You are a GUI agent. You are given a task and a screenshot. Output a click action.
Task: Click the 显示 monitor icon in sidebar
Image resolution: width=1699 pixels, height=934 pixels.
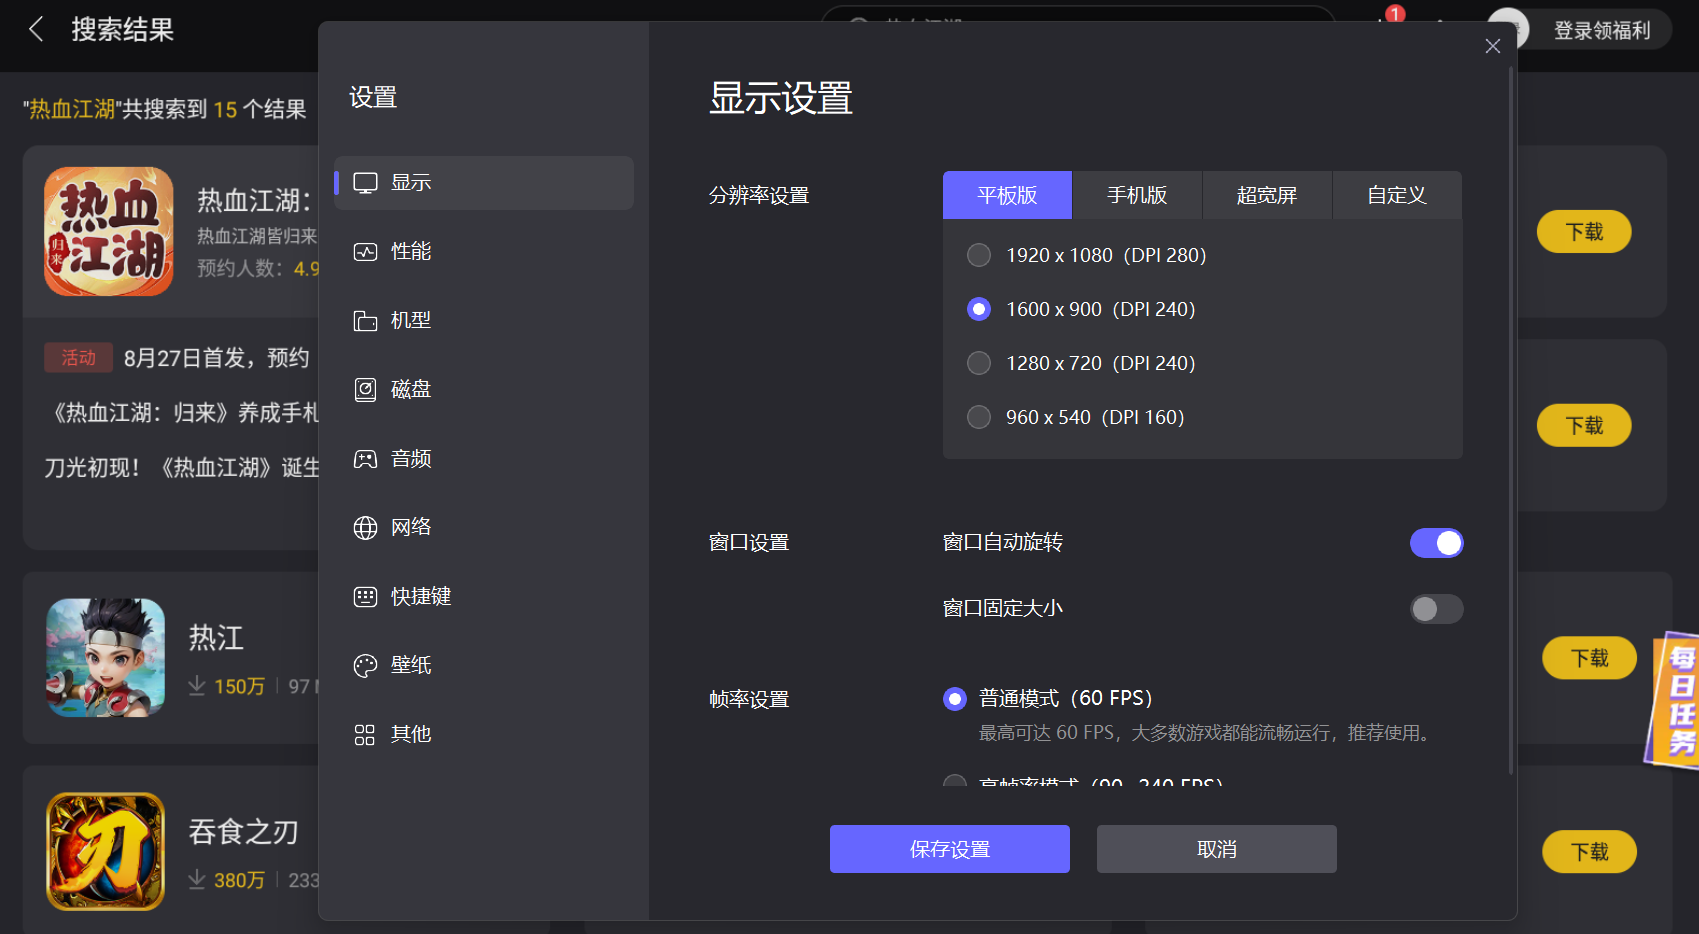pyautogui.click(x=365, y=183)
